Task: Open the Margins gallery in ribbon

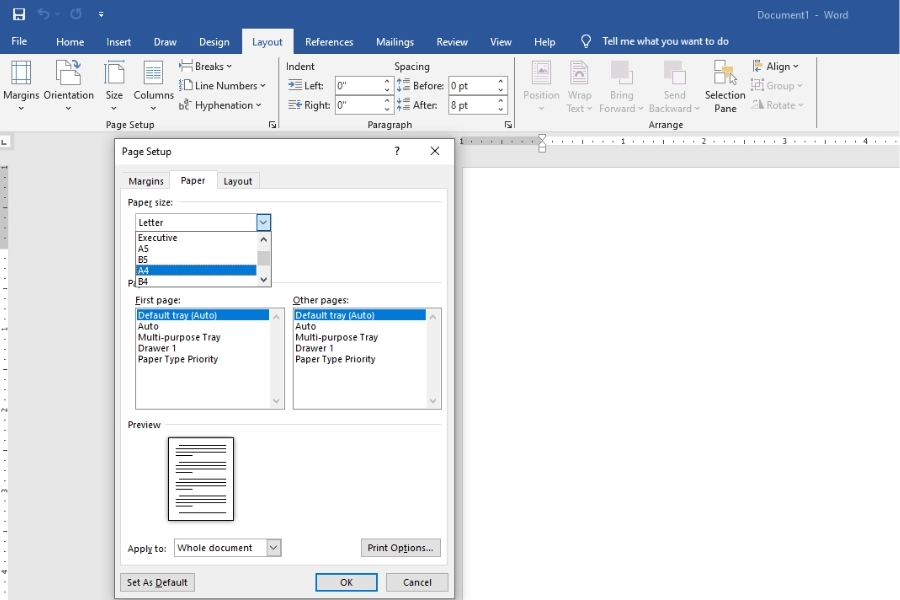Action: pyautogui.click(x=21, y=84)
